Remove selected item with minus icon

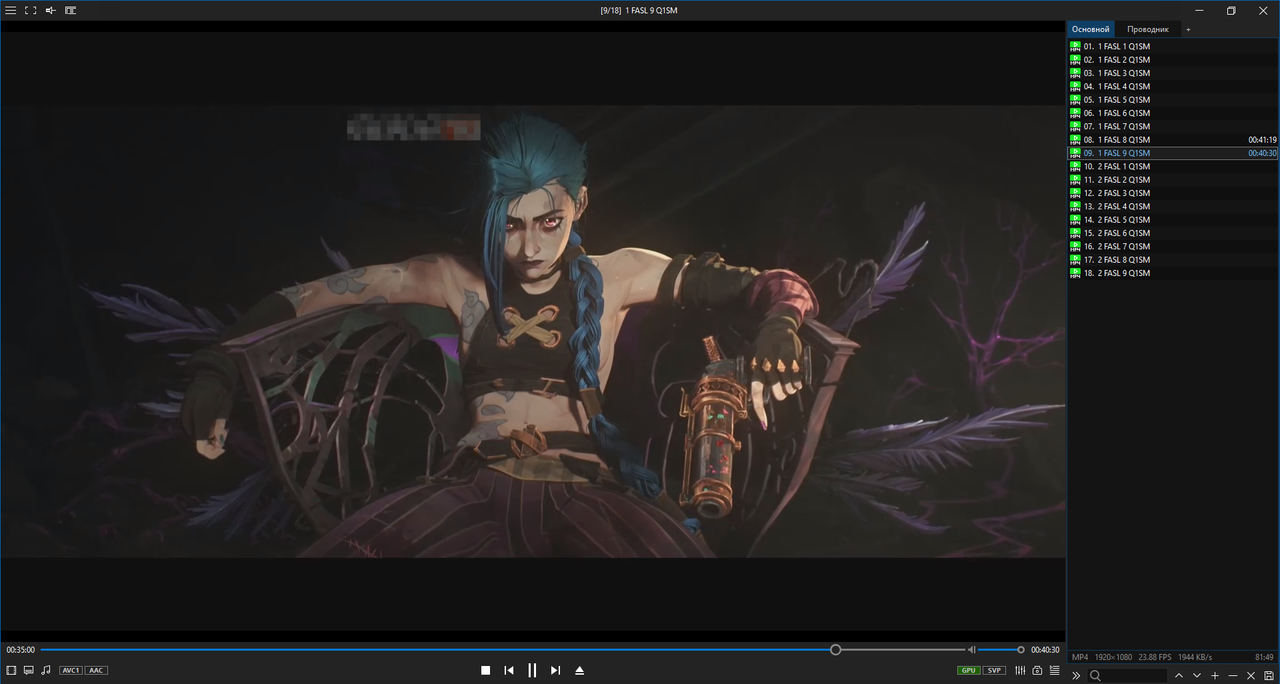click(x=1233, y=676)
